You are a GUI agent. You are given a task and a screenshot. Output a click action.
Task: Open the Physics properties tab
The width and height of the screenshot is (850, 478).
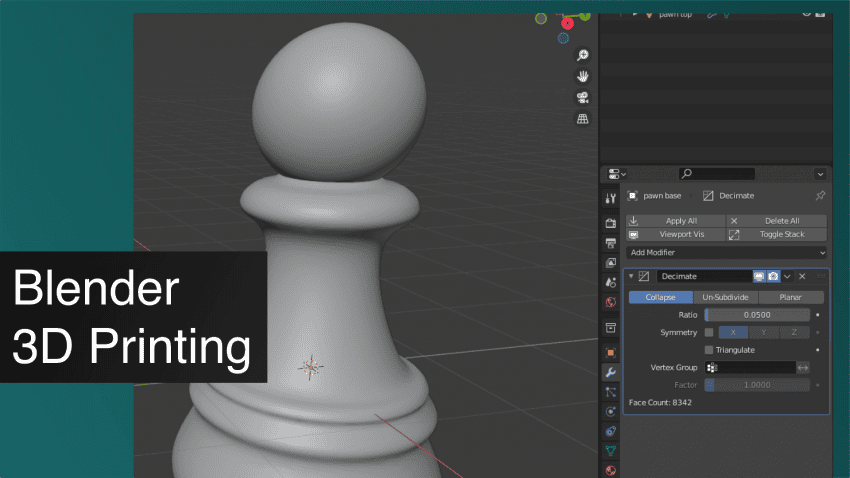click(611, 411)
